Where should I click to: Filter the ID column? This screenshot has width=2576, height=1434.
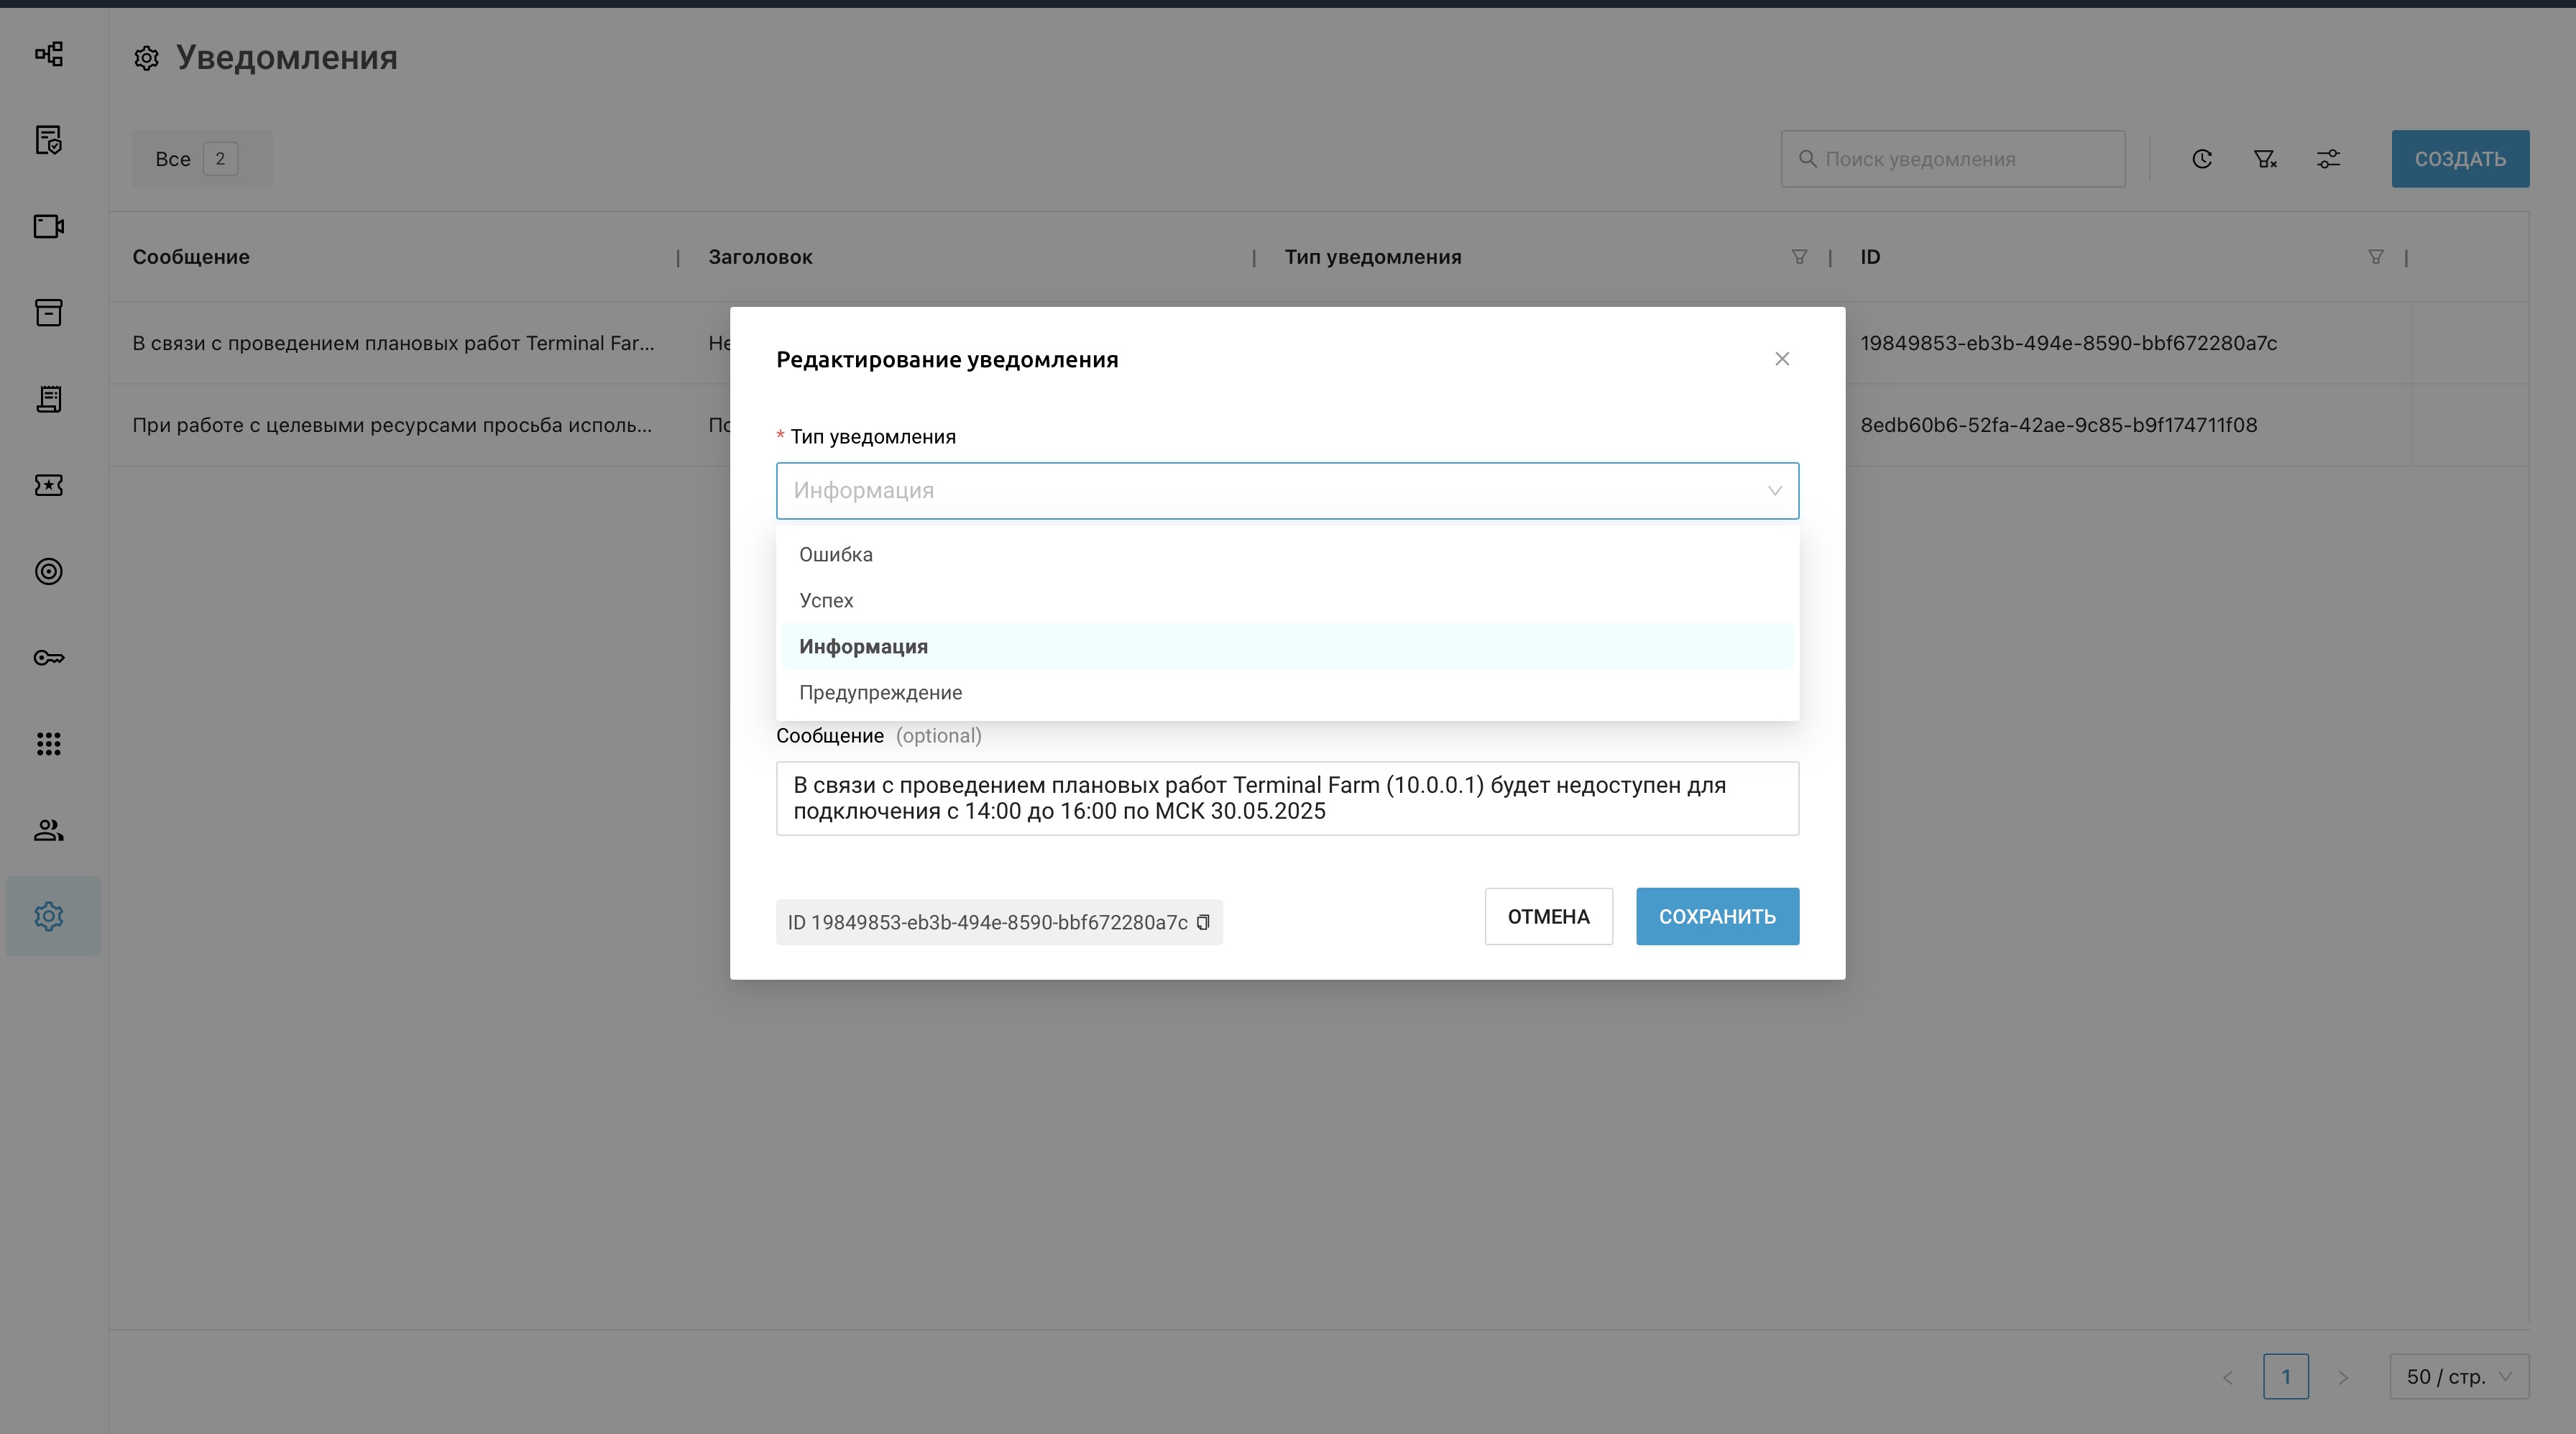(2376, 257)
